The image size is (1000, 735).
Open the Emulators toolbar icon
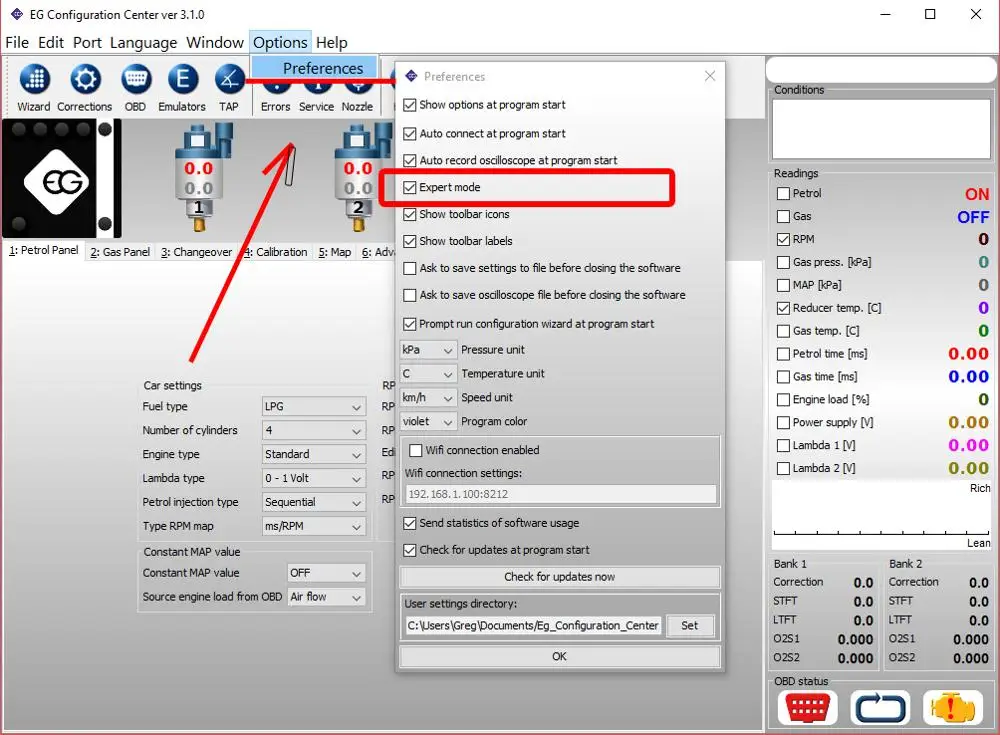click(x=182, y=79)
